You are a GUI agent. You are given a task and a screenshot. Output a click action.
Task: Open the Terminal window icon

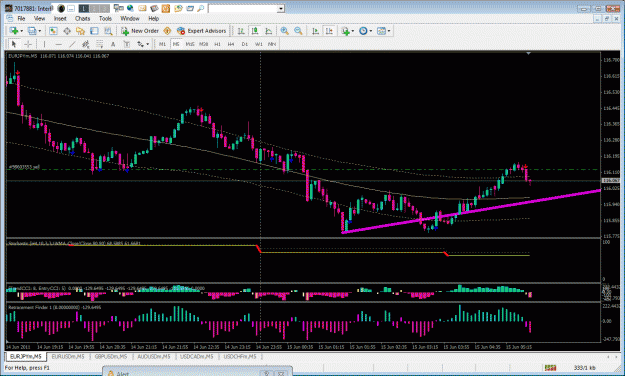[94, 31]
